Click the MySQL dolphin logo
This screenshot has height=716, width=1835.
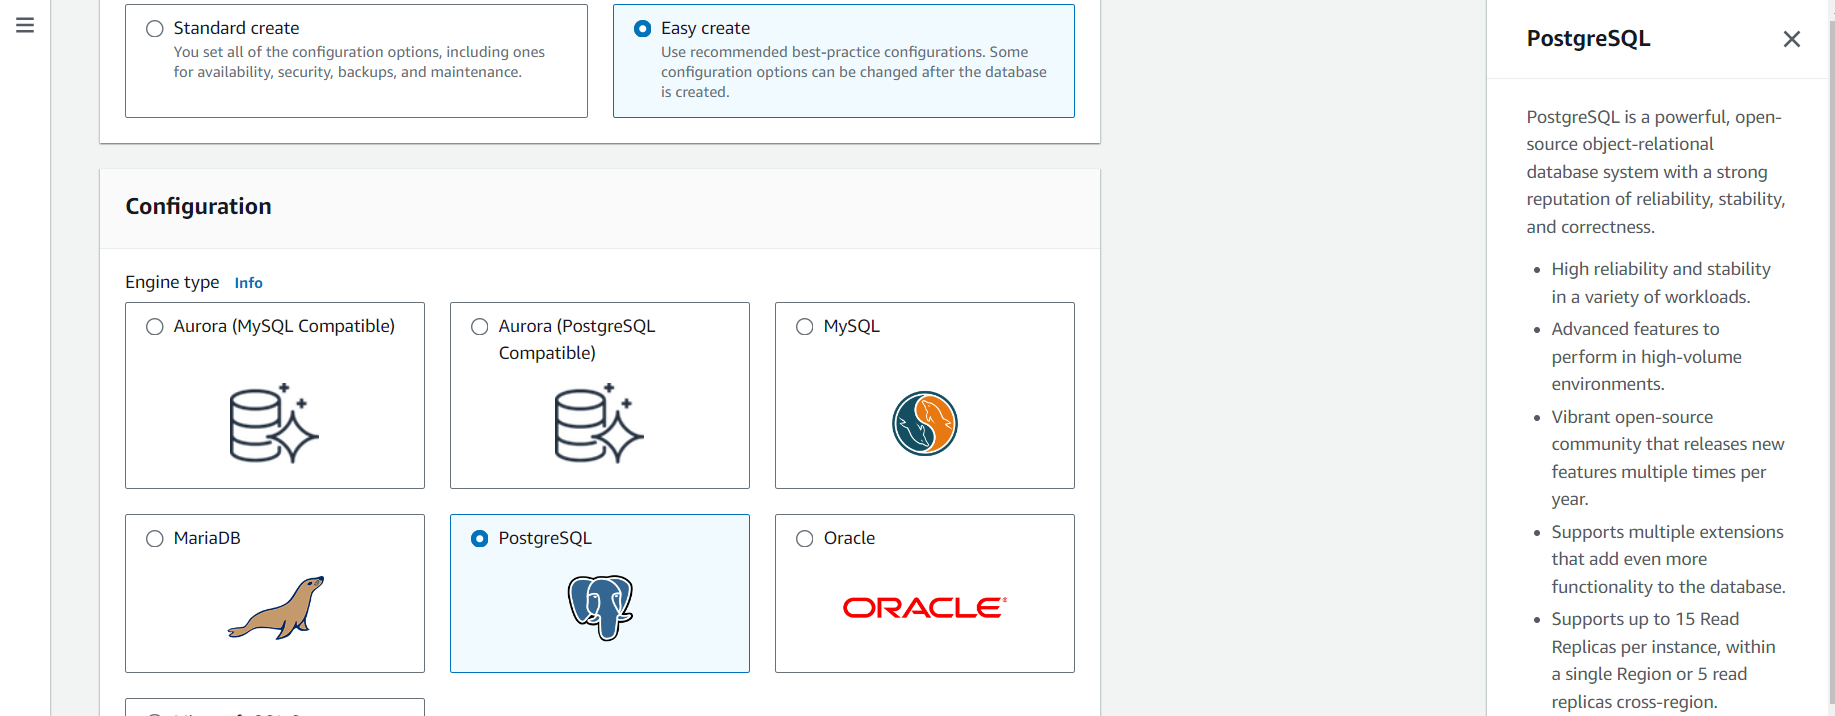pos(924,423)
